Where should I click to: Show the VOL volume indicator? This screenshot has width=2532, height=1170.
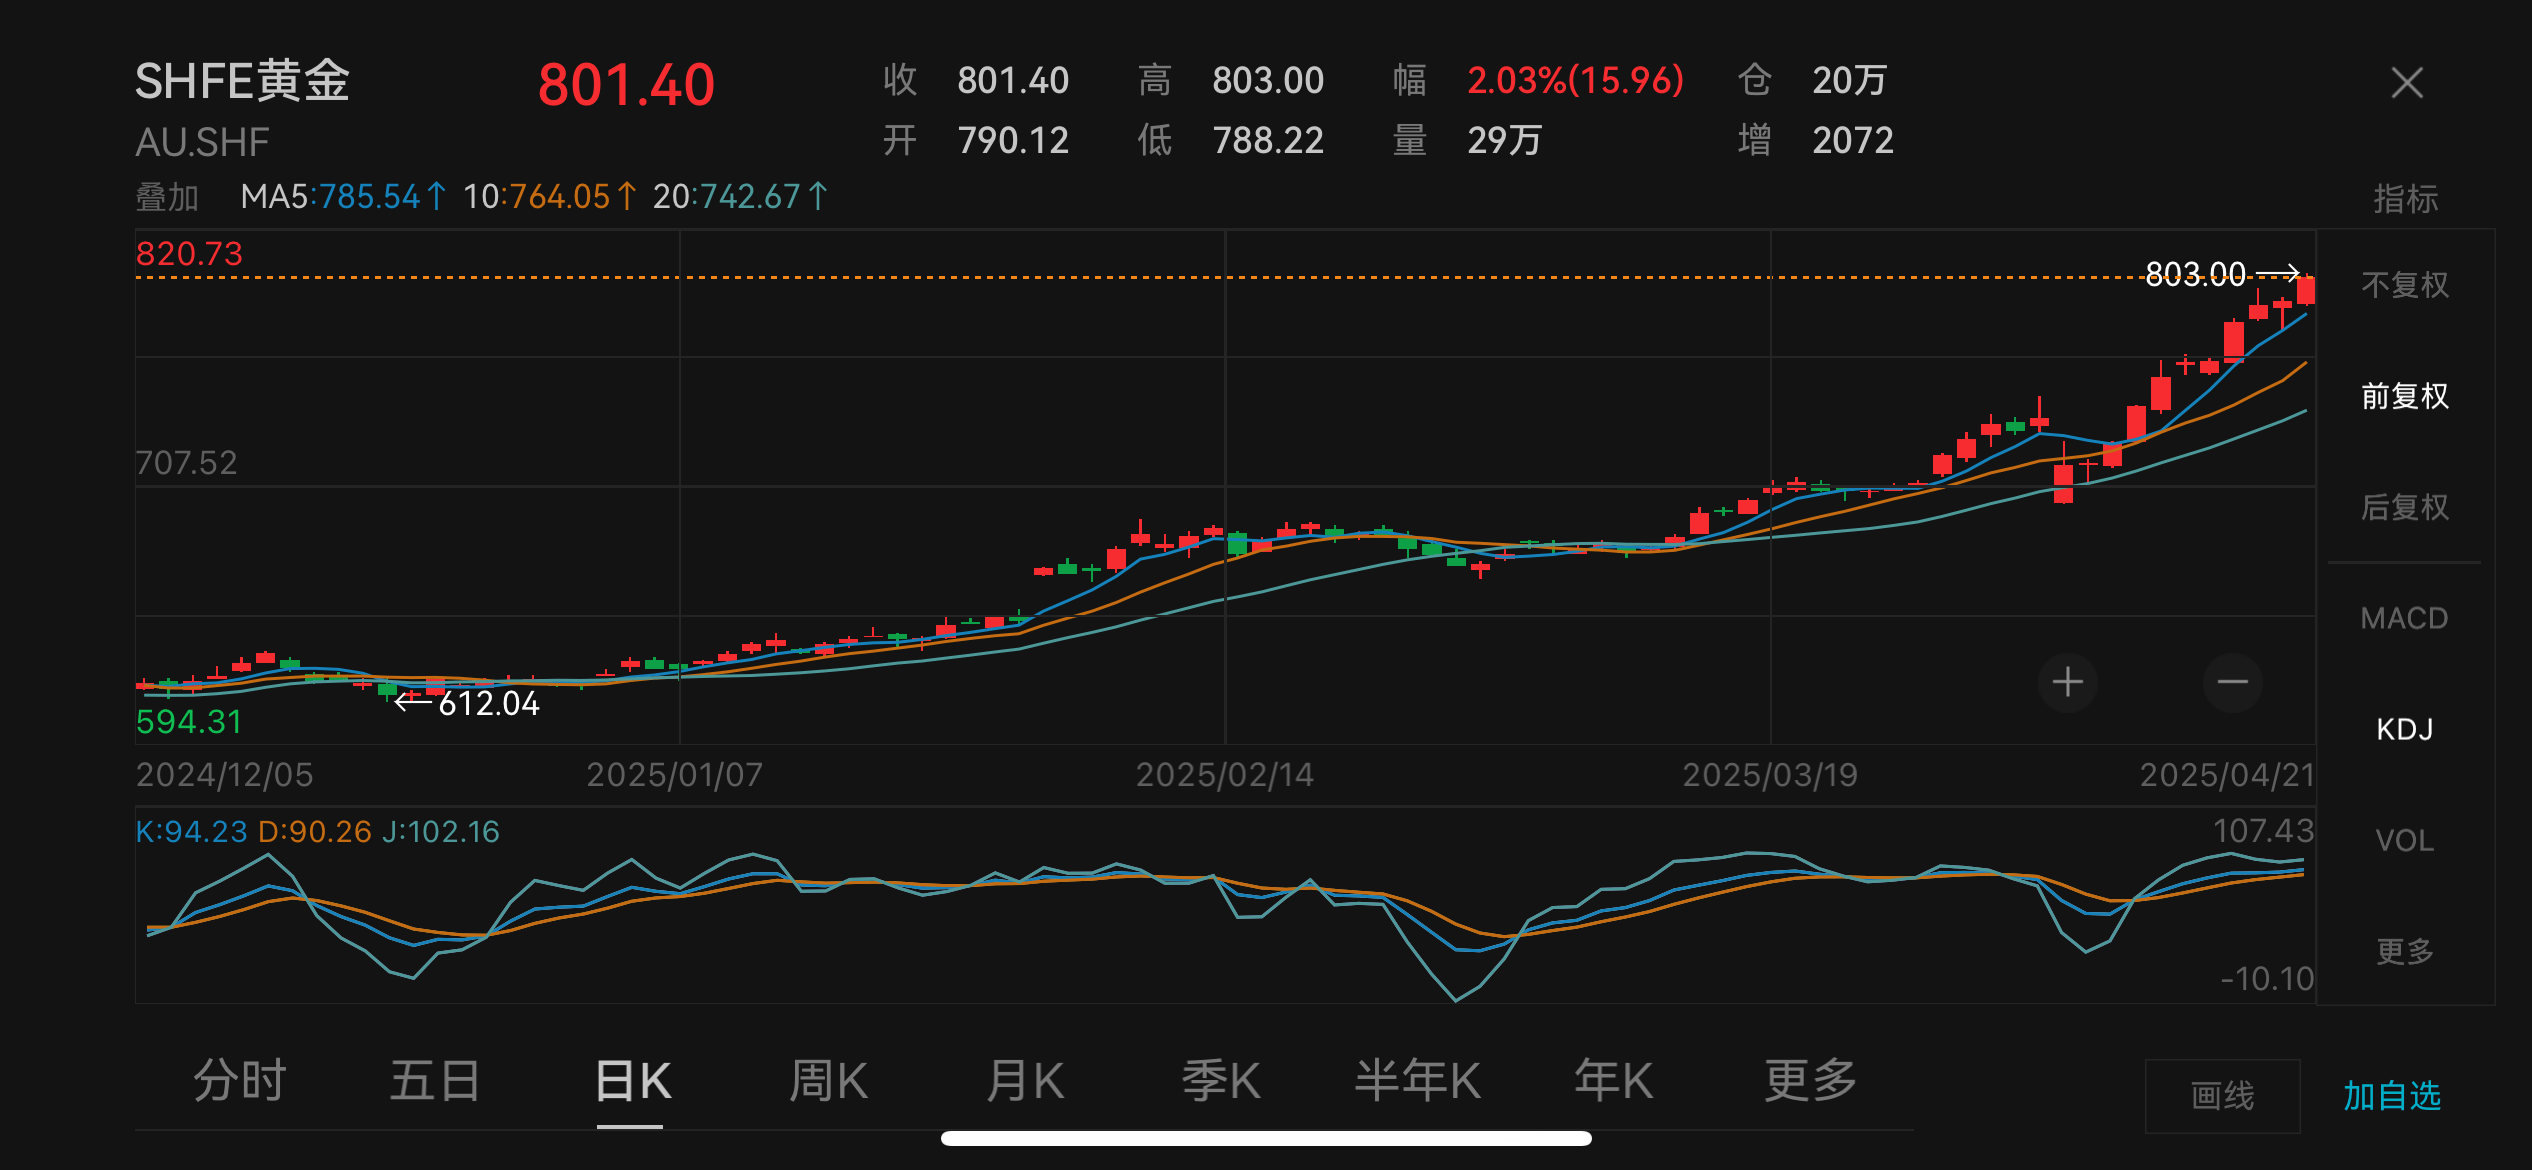point(2404,840)
